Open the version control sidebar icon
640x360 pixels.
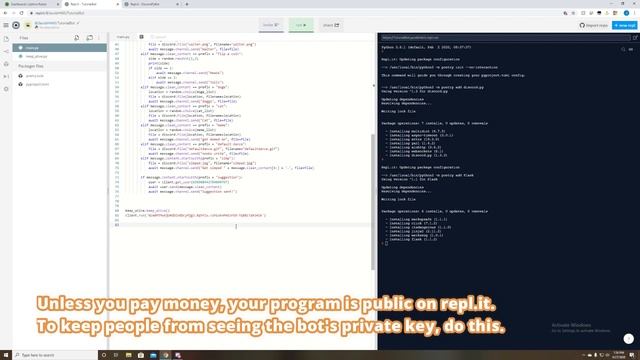tap(6, 51)
